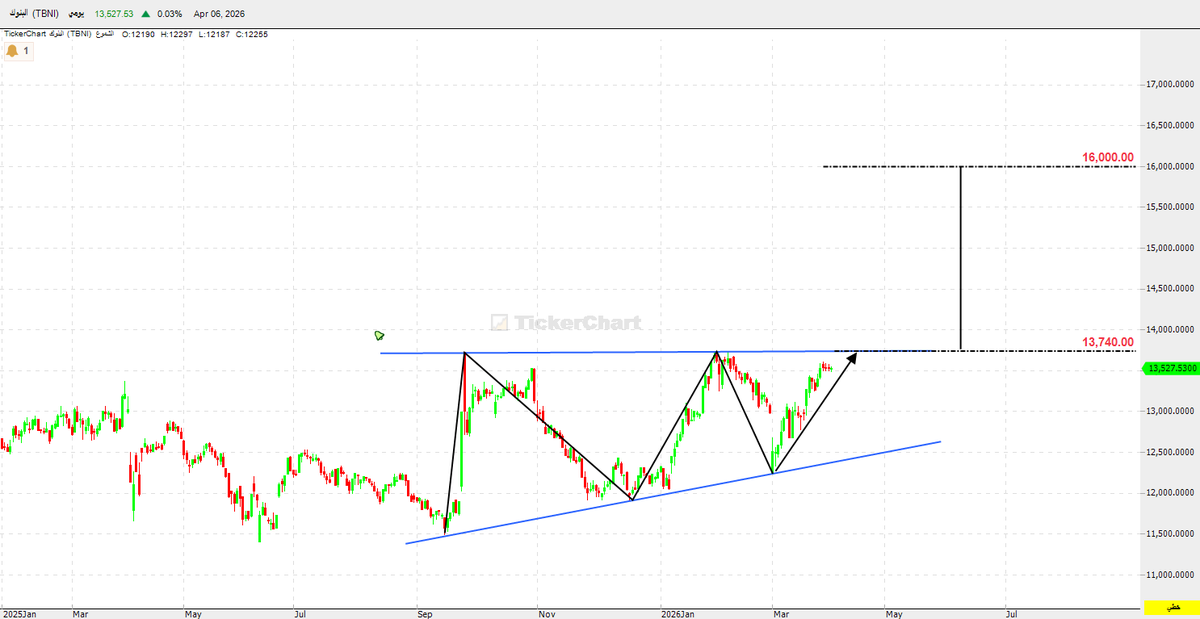Screen dimensions: 1200x619
Task: Open the daily period label in the header
Action: pyautogui.click(x=76, y=14)
